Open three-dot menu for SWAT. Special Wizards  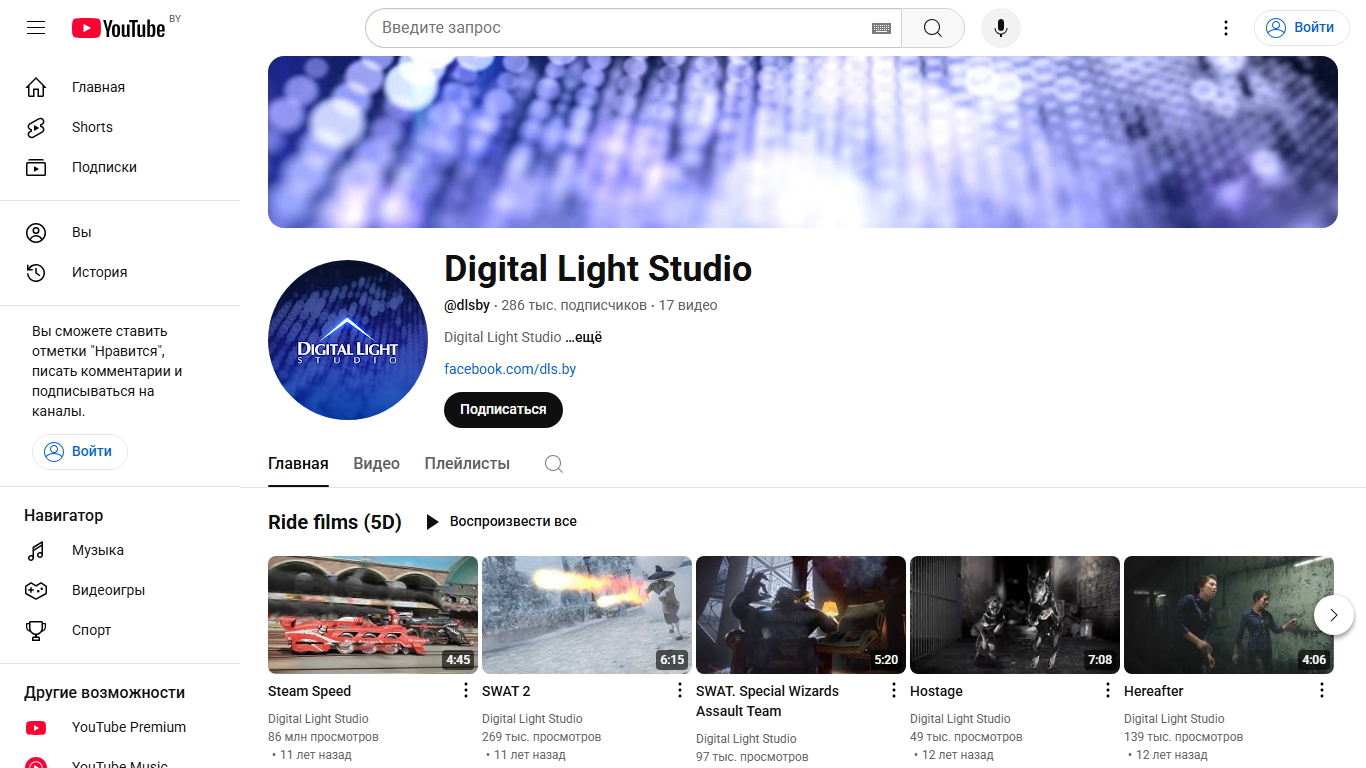(894, 690)
